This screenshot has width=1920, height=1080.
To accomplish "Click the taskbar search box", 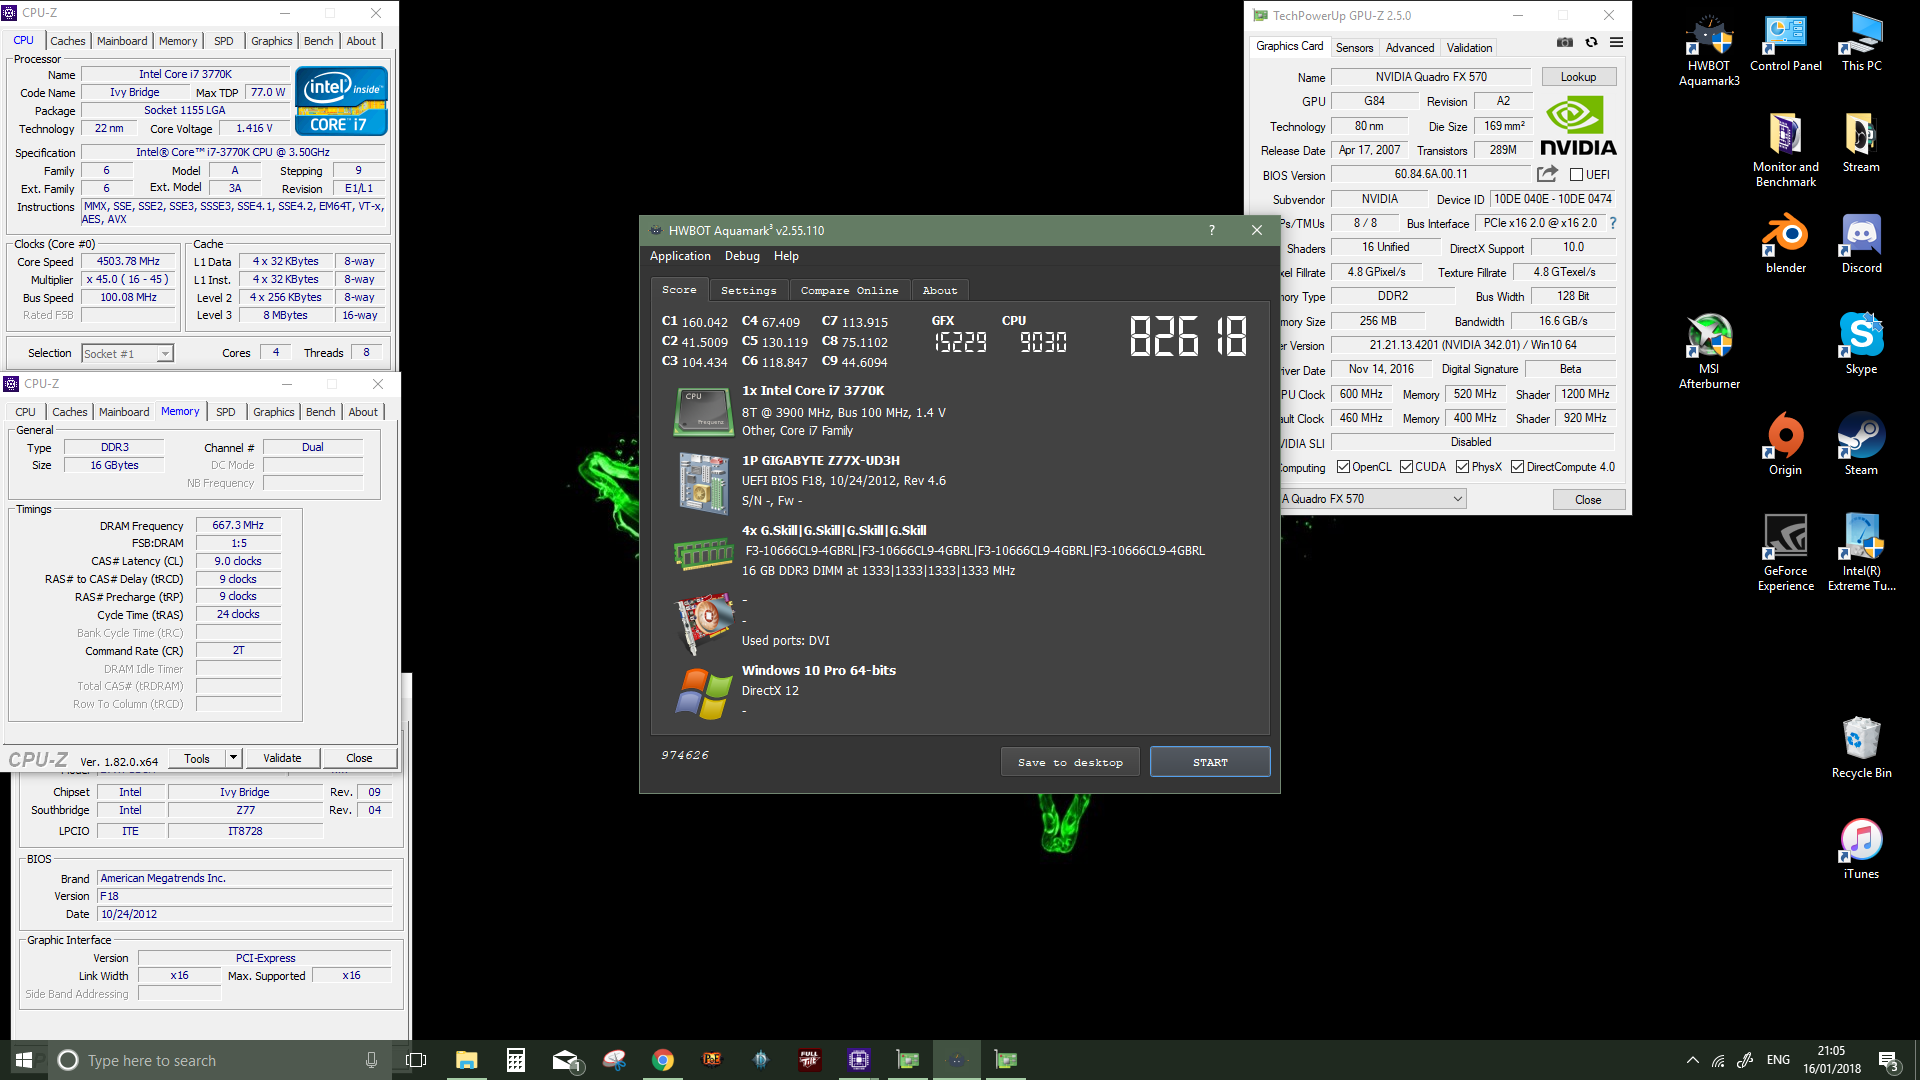I will (220, 1060).
